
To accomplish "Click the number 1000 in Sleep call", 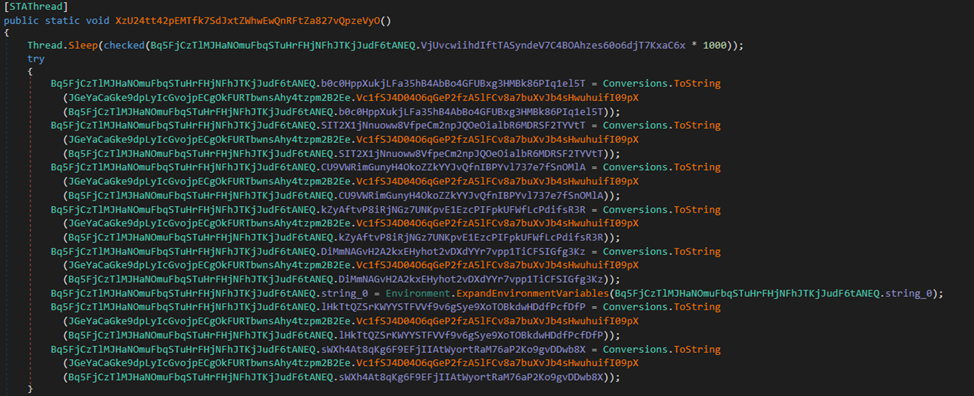I will 715,45.
